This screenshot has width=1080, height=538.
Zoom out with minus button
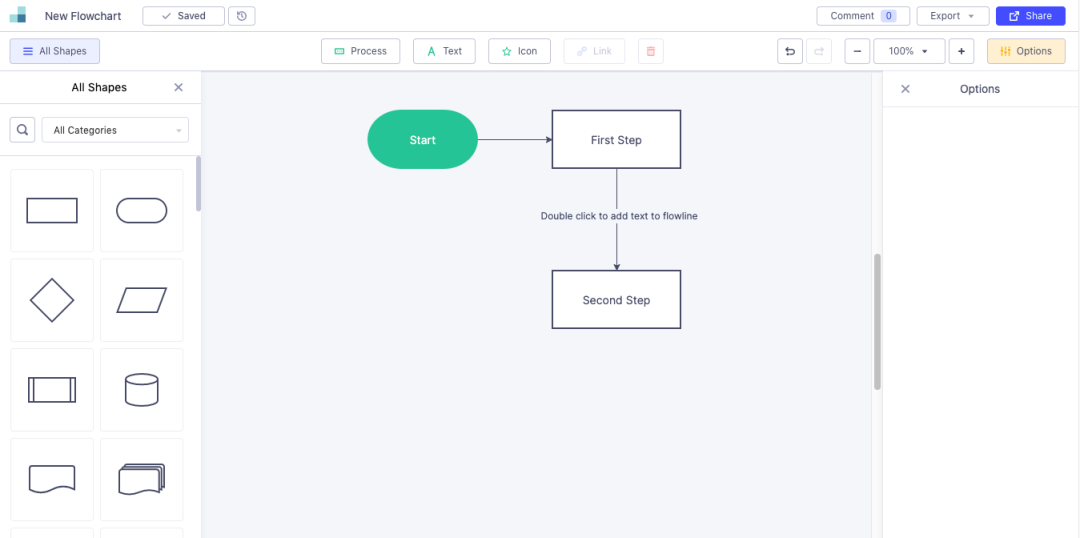857,51
